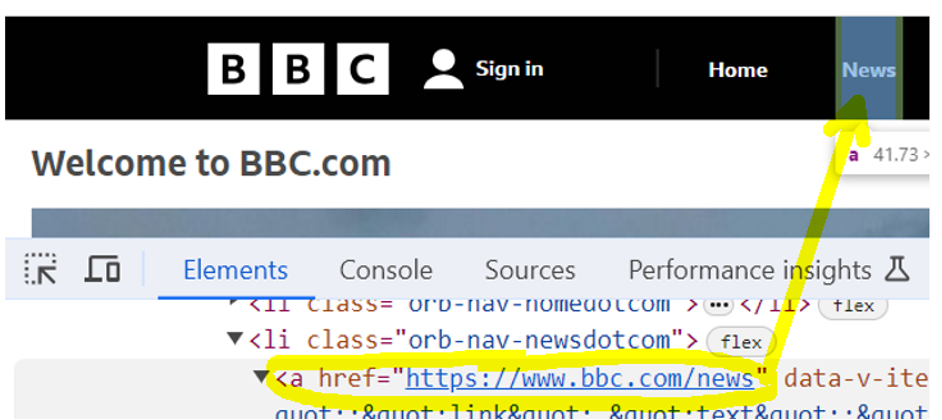Open the Sources tab
The image size is (942, 420).
[x=529, y=270]
